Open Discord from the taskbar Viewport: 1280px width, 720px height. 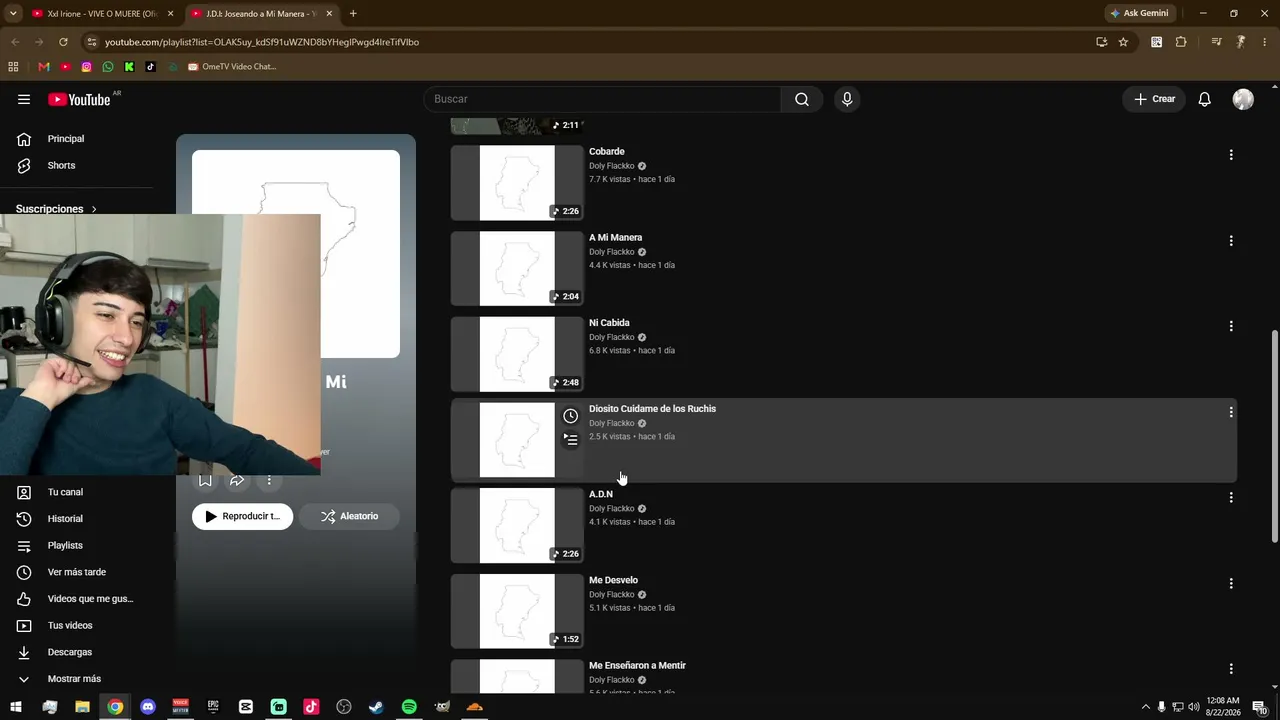pos(148,707)
